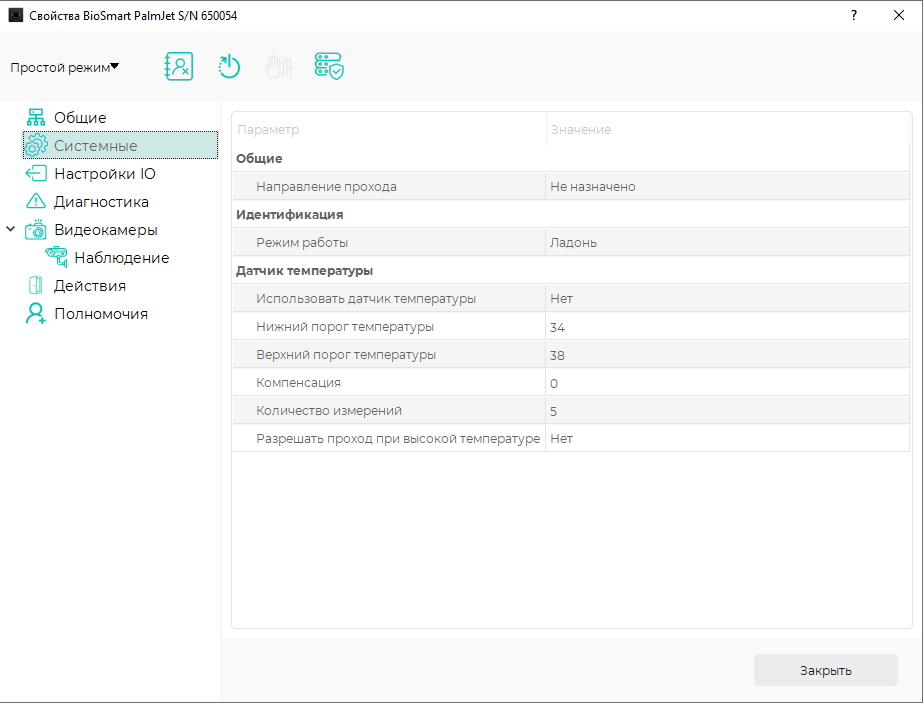Click the user list notebook toolbar icon
This screenshot has height=703, width=923.
tap(178, 67)
